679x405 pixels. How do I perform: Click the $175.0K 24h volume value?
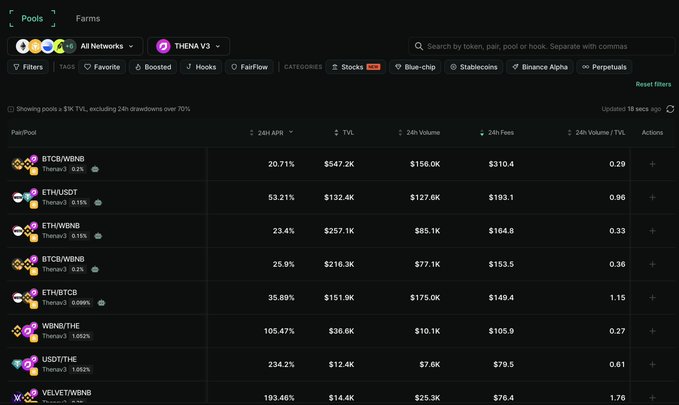425,298
